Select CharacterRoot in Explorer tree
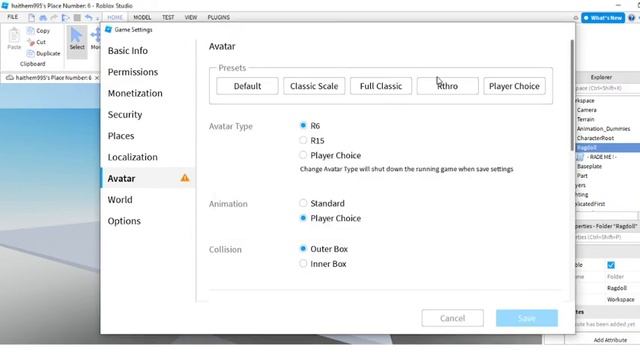The width and height of the screenshot is (640, 360). (595, 138)
